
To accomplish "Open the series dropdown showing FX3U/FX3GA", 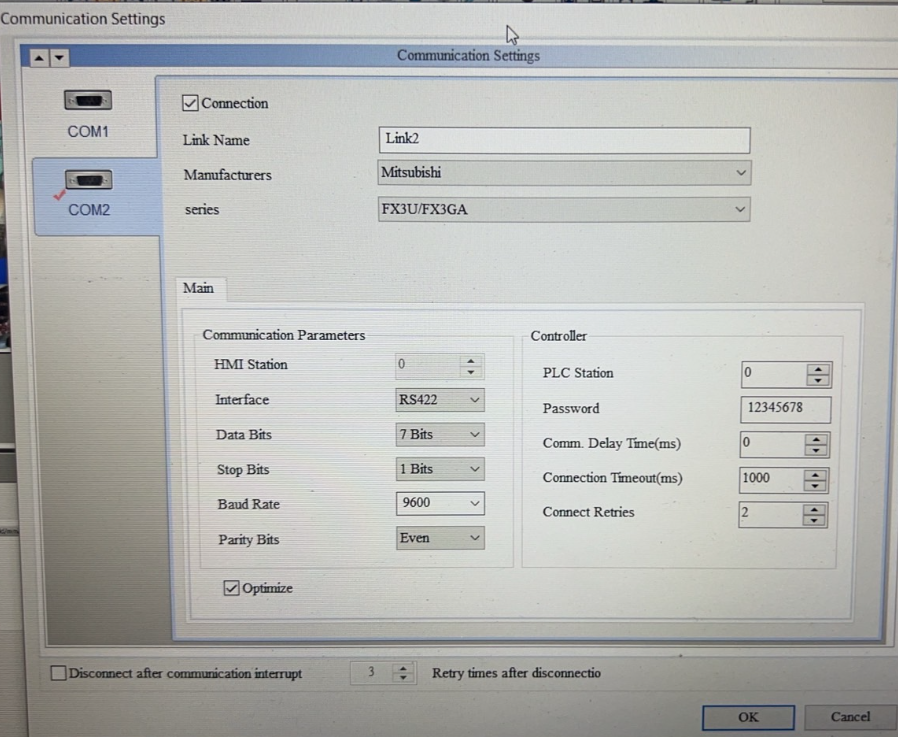I will [564, 209].
